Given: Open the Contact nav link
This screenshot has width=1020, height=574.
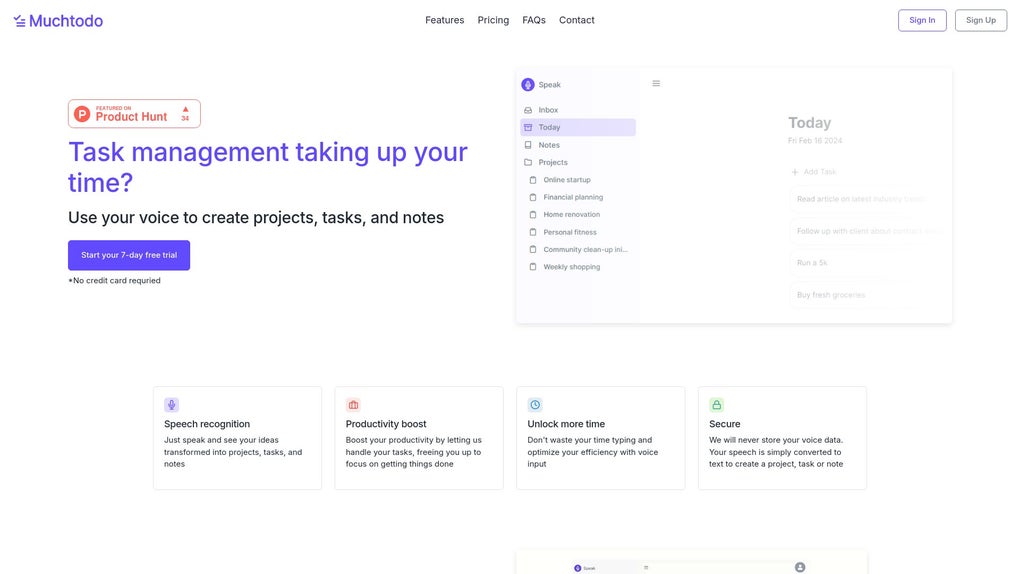Looking at the screenshot, I should click(x=576, y=20).
